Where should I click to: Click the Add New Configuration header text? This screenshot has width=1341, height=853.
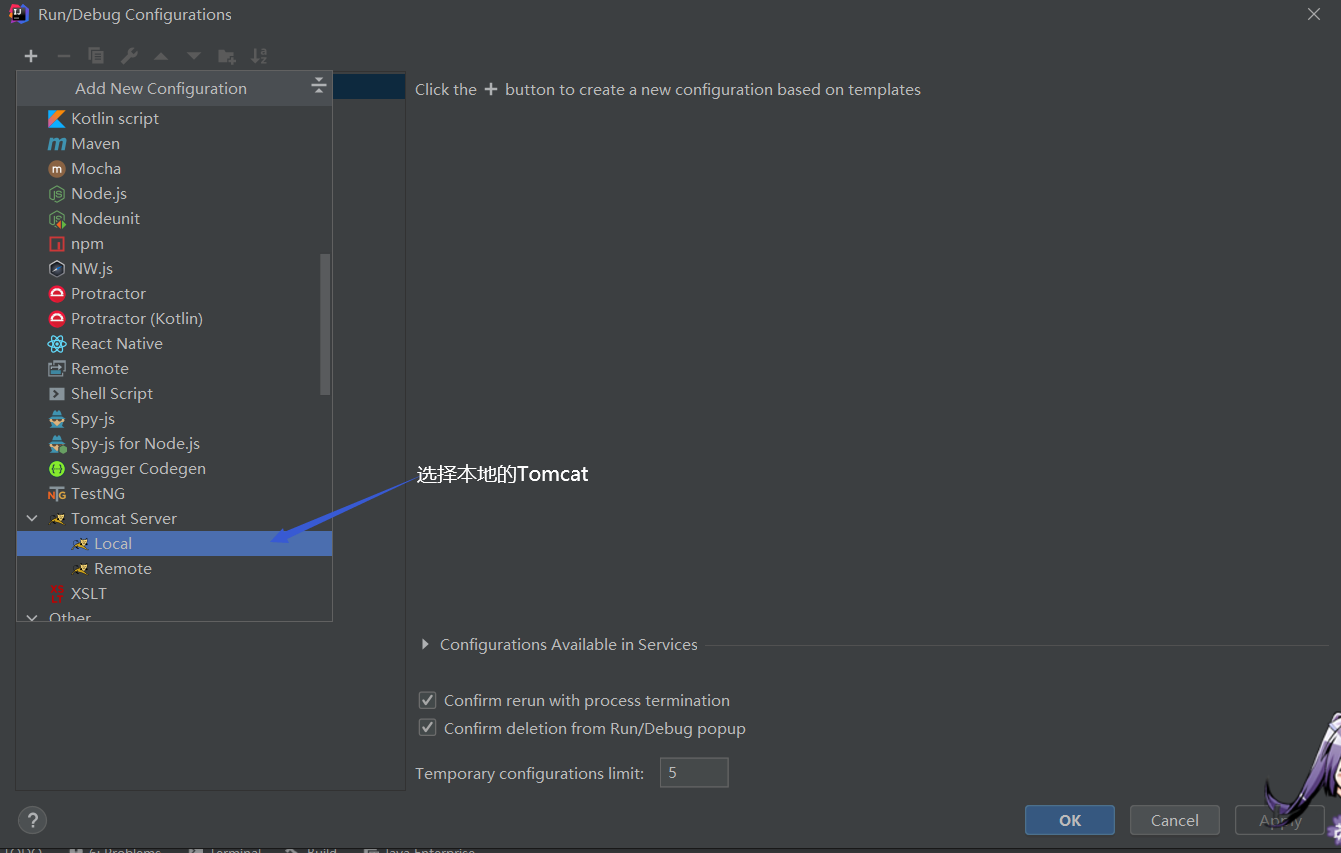(x=161, y=89)
